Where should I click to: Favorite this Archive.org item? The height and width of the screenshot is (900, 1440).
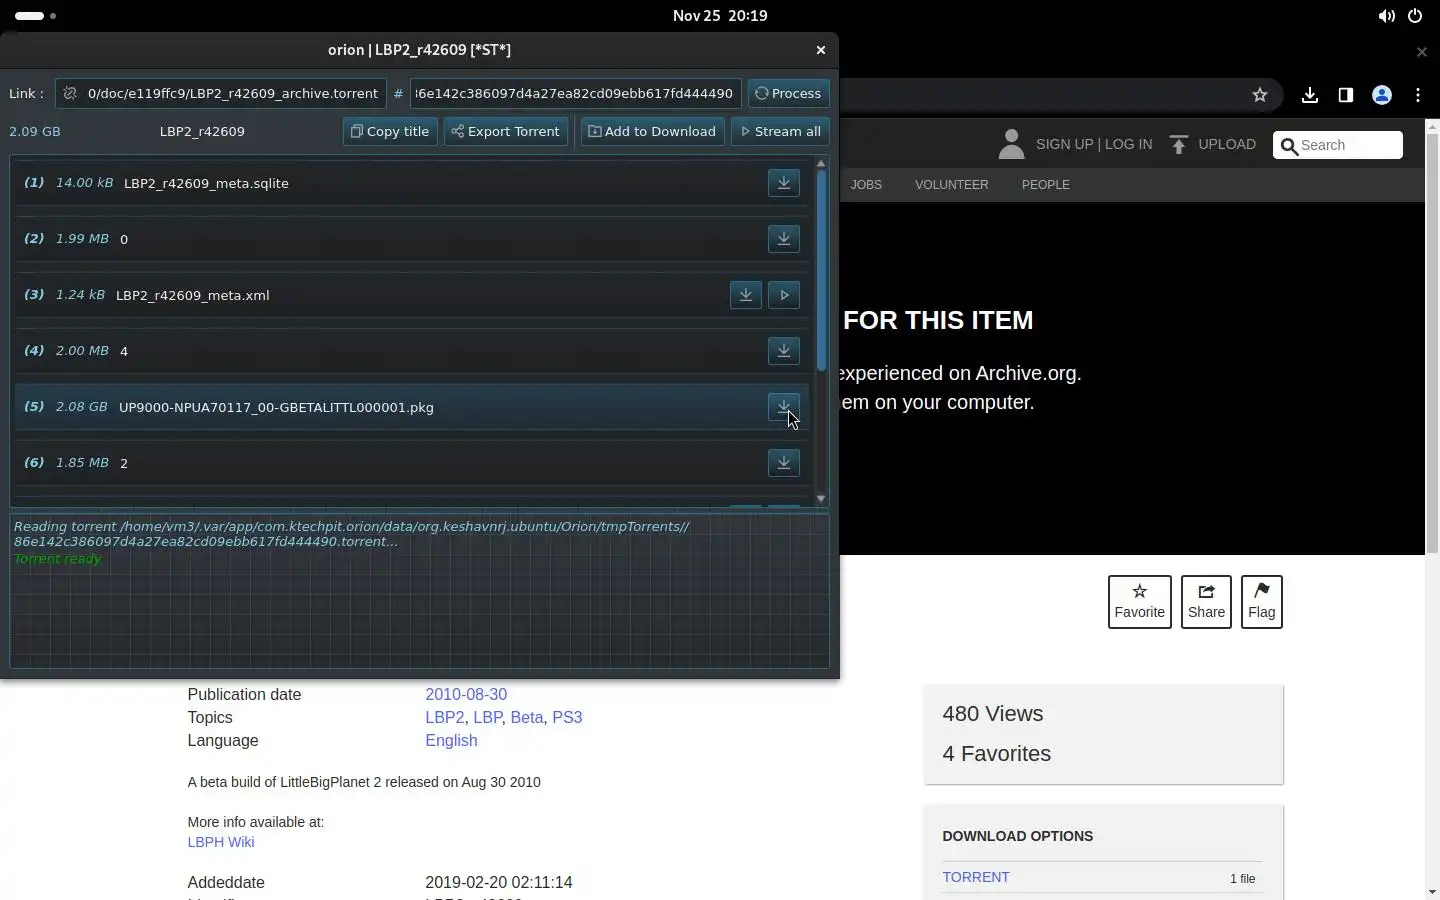click(x=1139, y=602)
